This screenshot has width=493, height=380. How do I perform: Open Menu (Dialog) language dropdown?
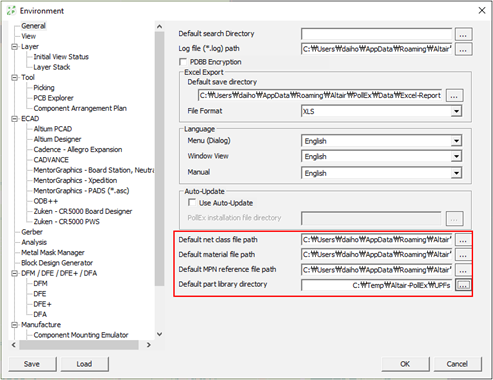(456, 141)
